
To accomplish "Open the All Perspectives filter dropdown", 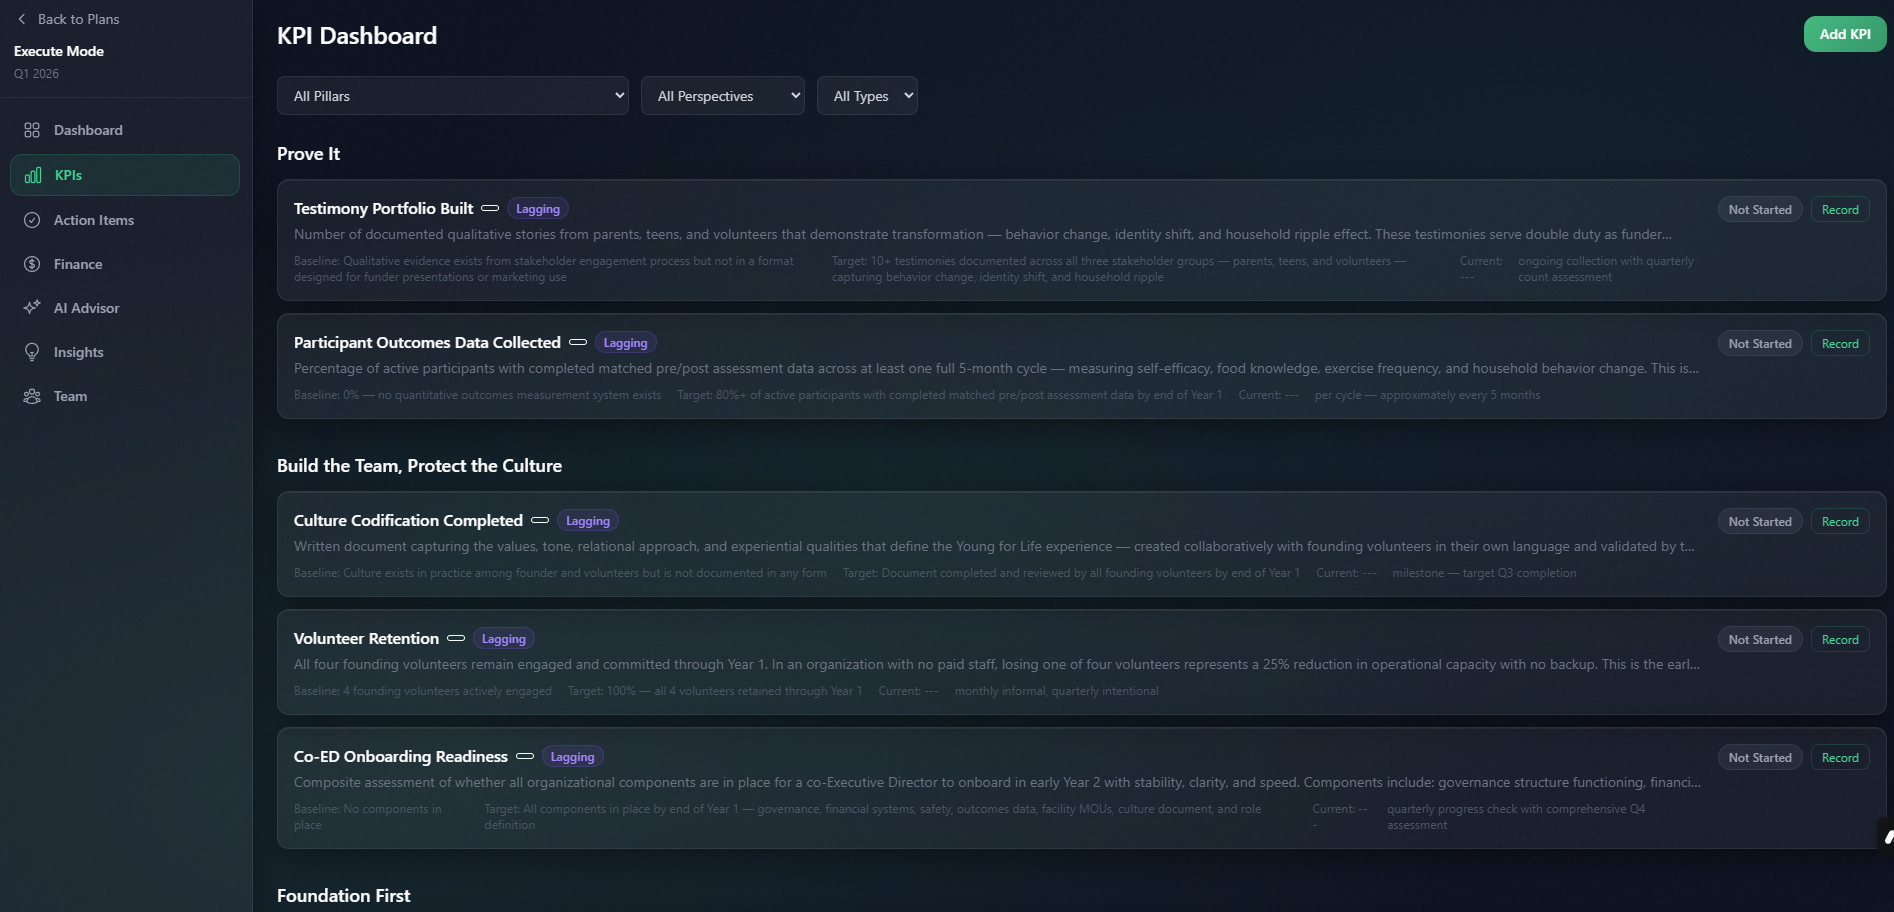I will 722,96.
